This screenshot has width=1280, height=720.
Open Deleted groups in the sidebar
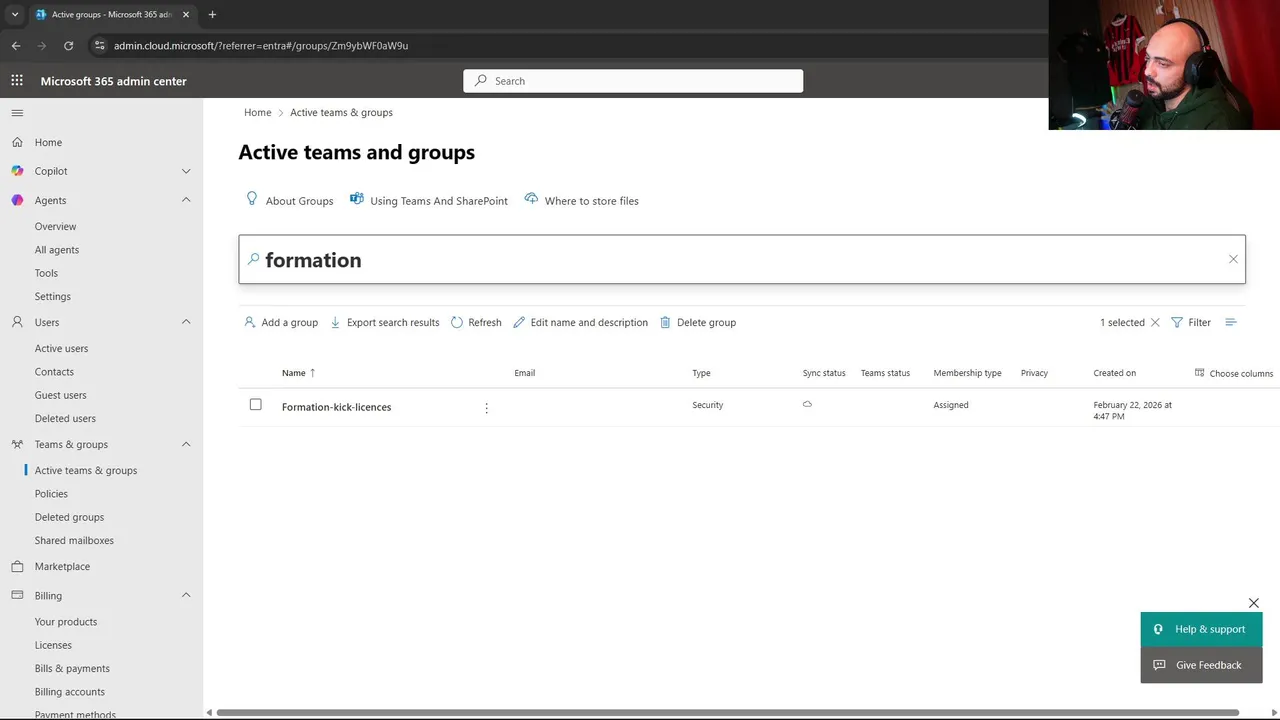click(69, 517)
